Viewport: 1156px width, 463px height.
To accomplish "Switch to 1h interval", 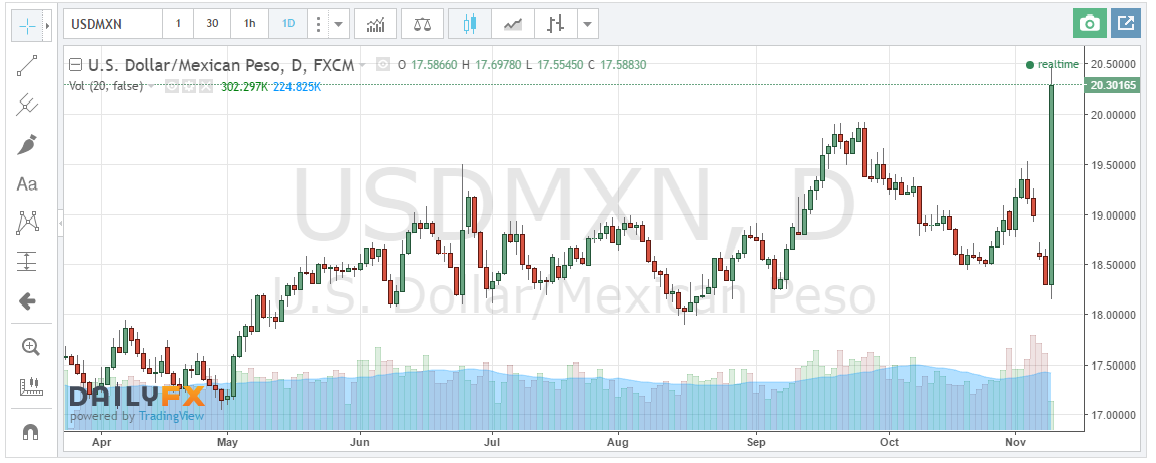I will point(250,24).
